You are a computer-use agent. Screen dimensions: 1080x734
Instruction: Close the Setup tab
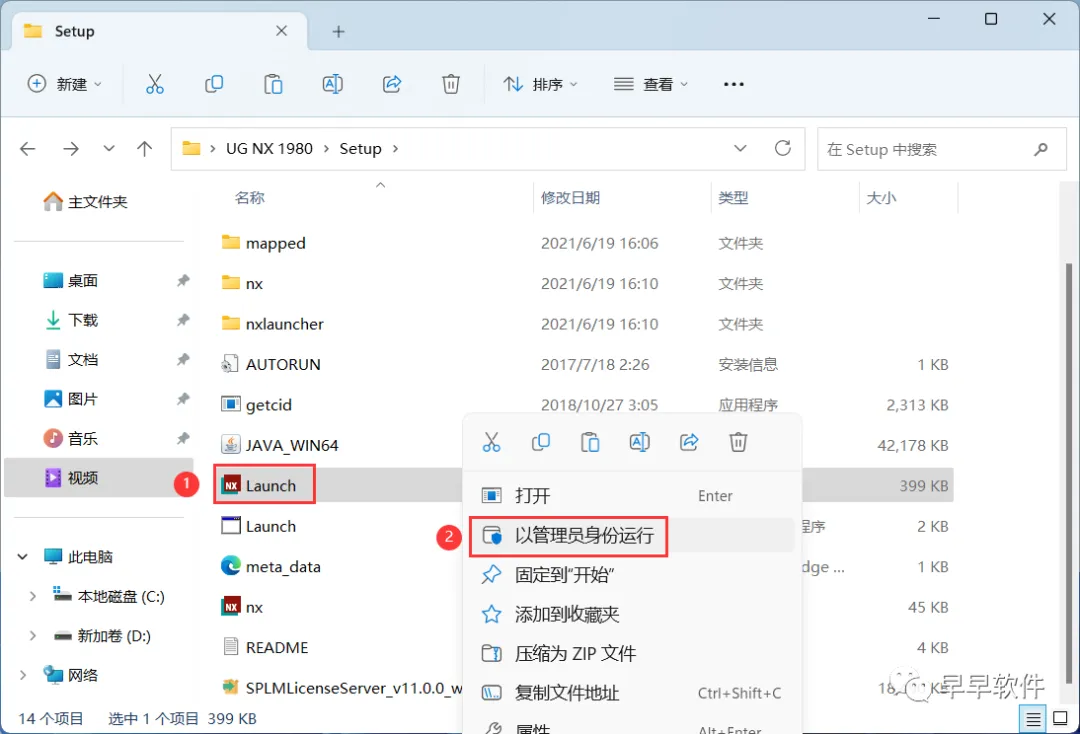click(x=282, y=31)
